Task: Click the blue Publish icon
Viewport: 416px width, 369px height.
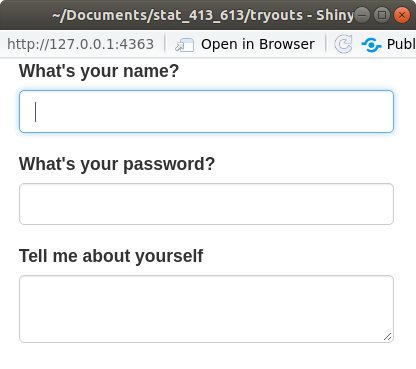Action: pyautogui.click(x=371, y=45)
